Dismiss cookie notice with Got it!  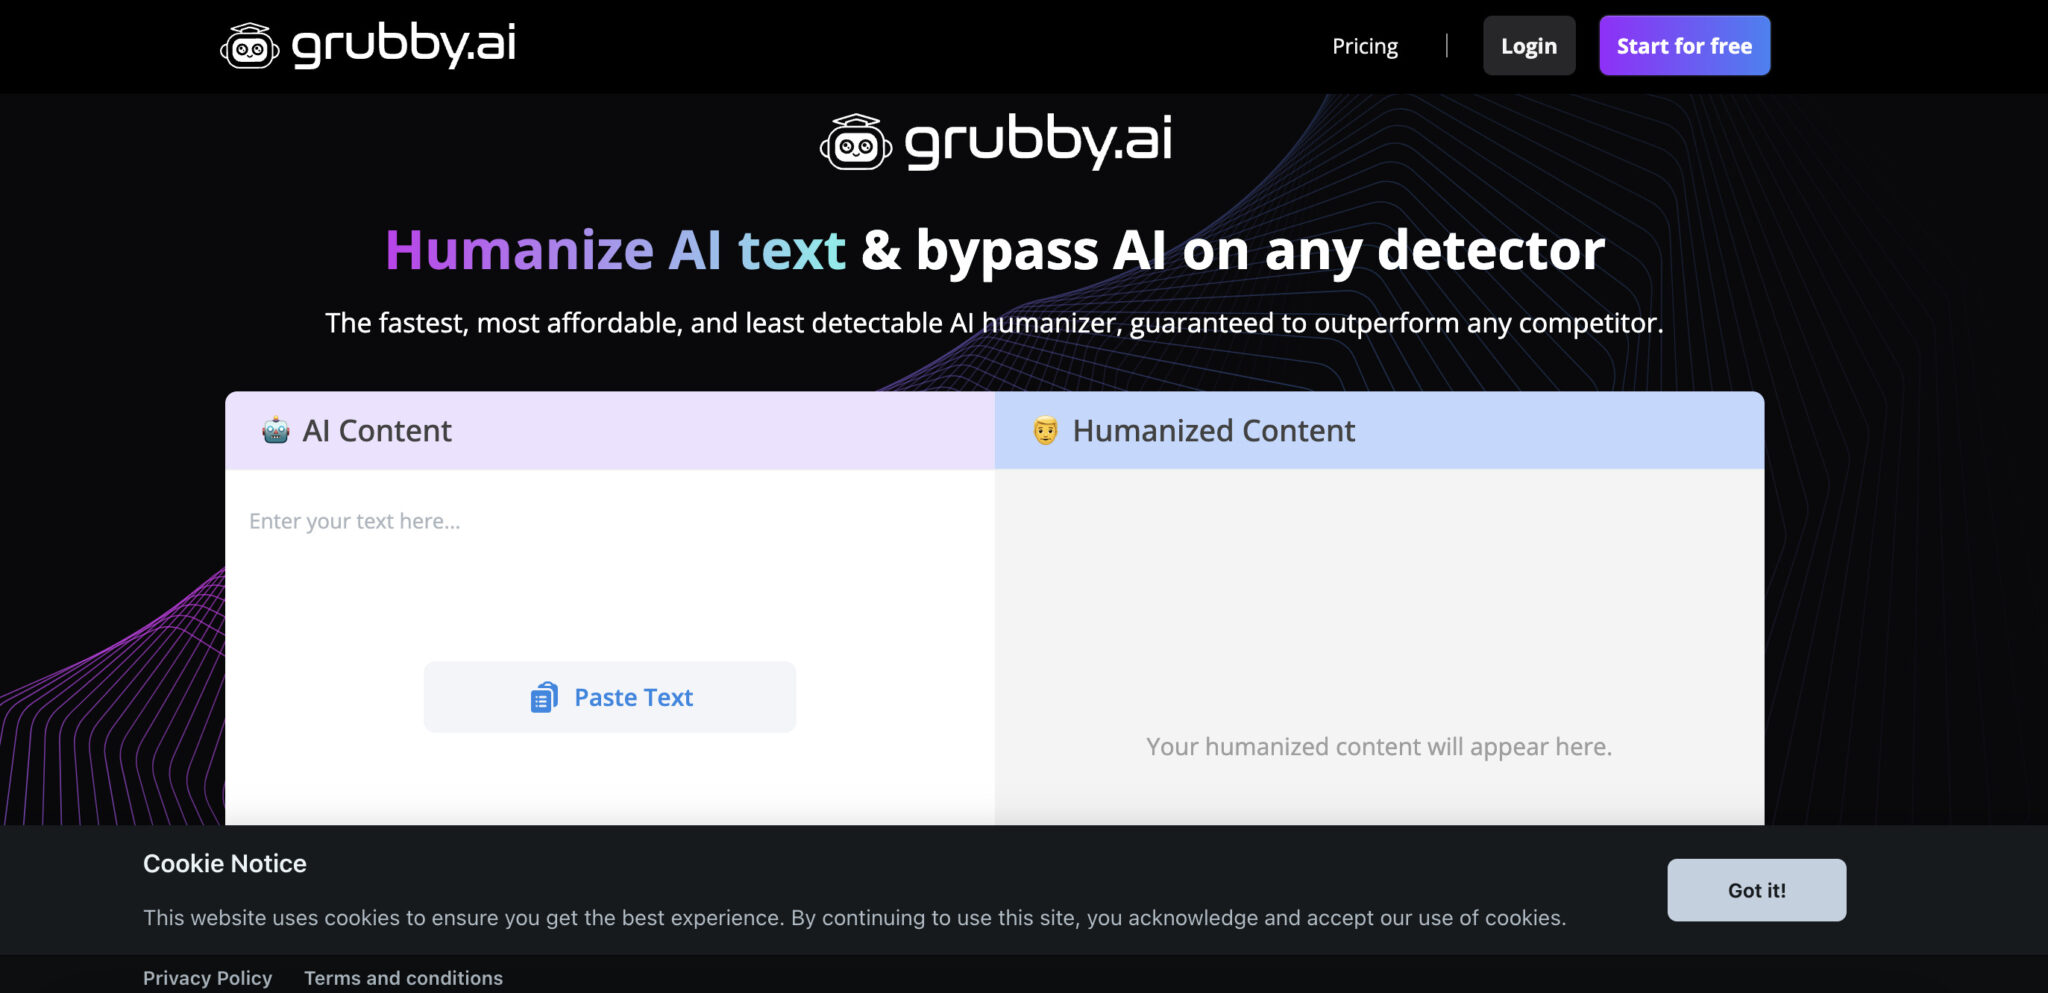click(x=1756, y=890)
